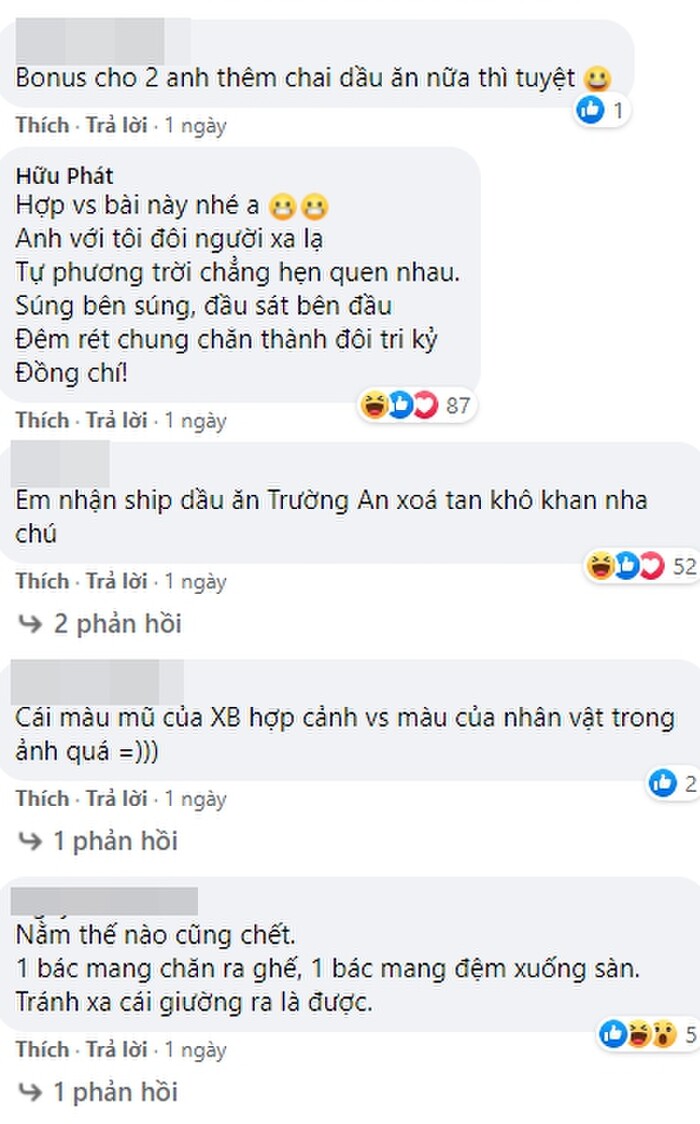This screenshot has width=700, height=1124.
Task: Expand '1 phản hồi' under 'Nằm thế nào' comment
Action: click(x=114, y=1091)
